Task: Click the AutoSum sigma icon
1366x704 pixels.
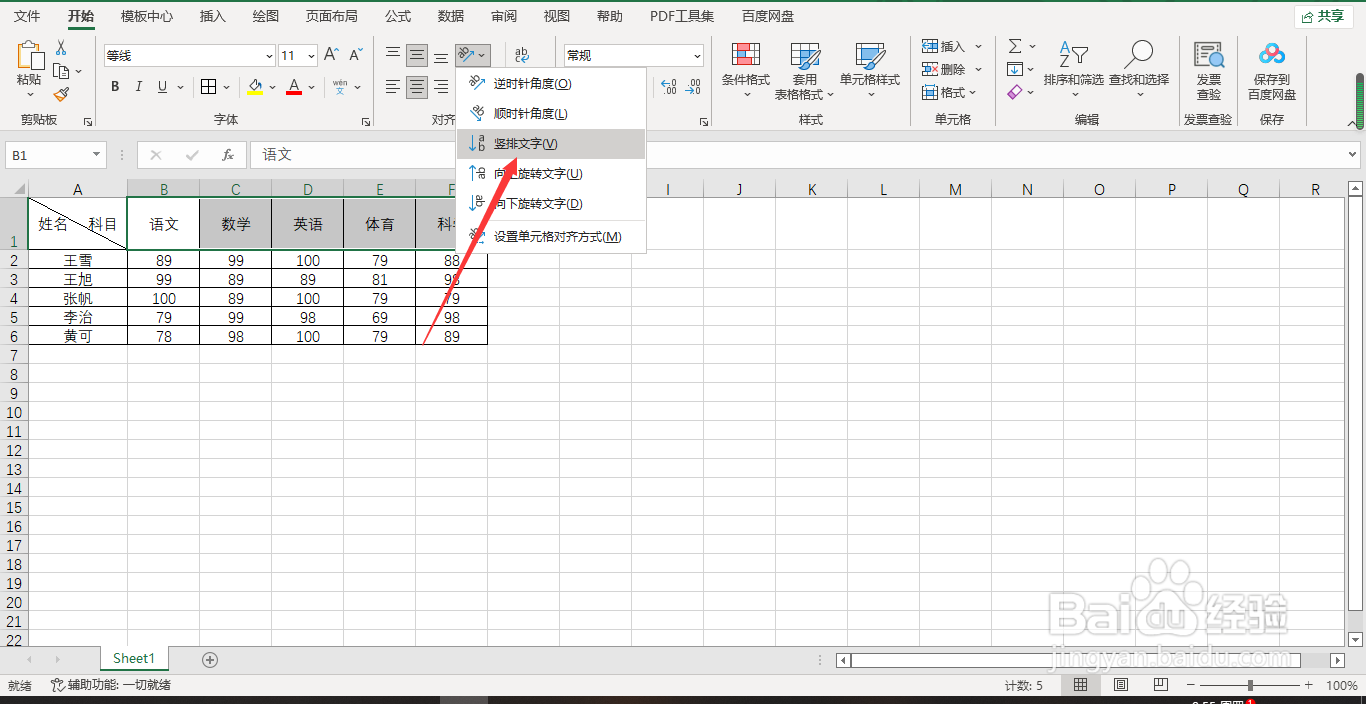Action: pyautogui.click(x=1015, y=46)
